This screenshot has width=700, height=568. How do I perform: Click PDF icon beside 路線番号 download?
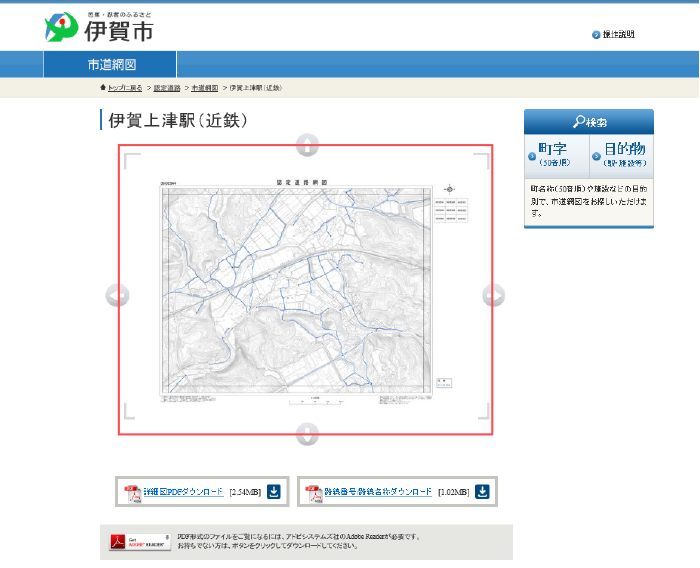click(314, 493)
